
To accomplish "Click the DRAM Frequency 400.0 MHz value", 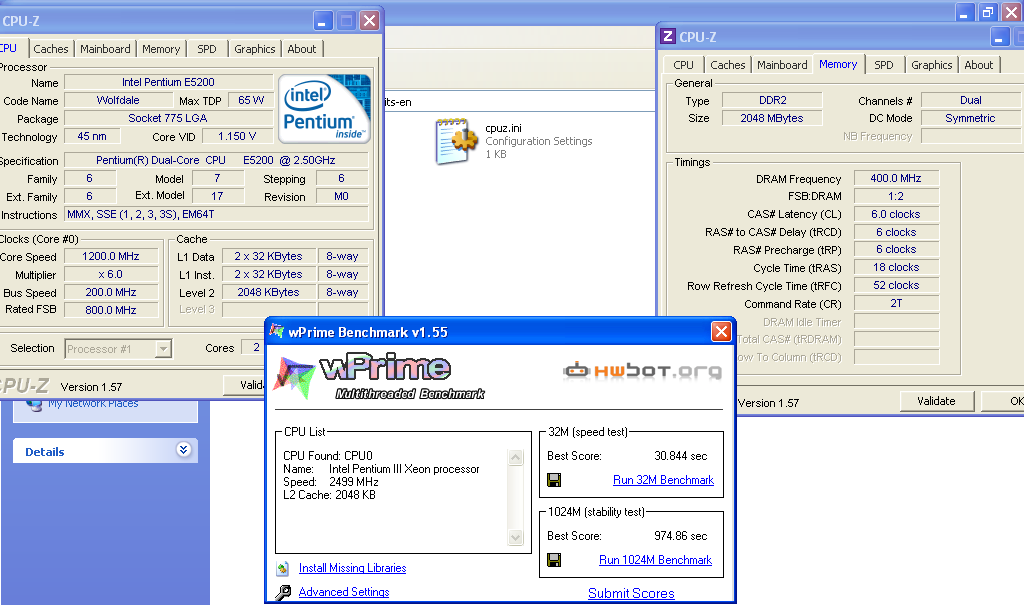I will coord(896,178).
